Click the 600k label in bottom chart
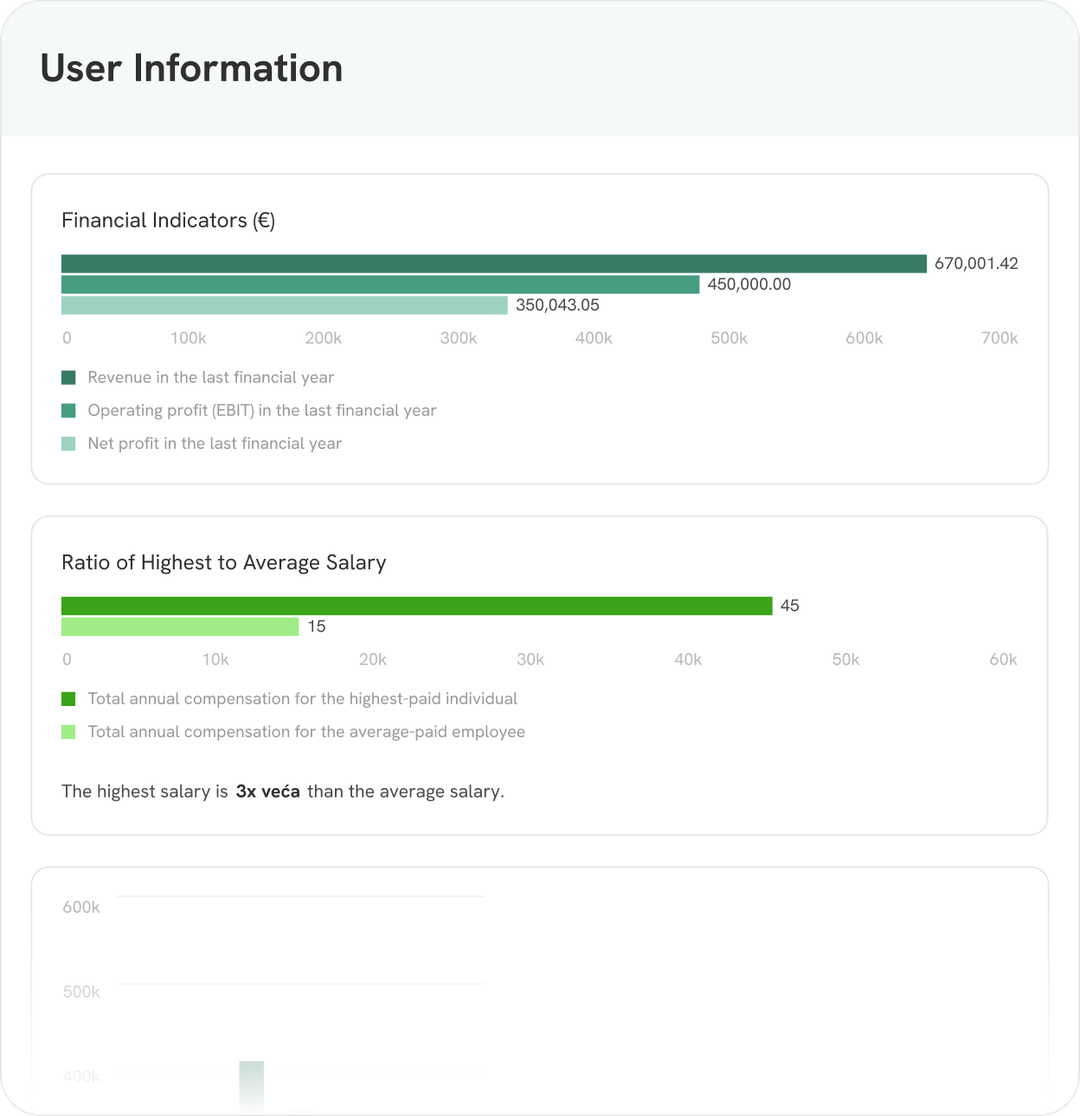1080x1116 pixels. tap(81, 907)
